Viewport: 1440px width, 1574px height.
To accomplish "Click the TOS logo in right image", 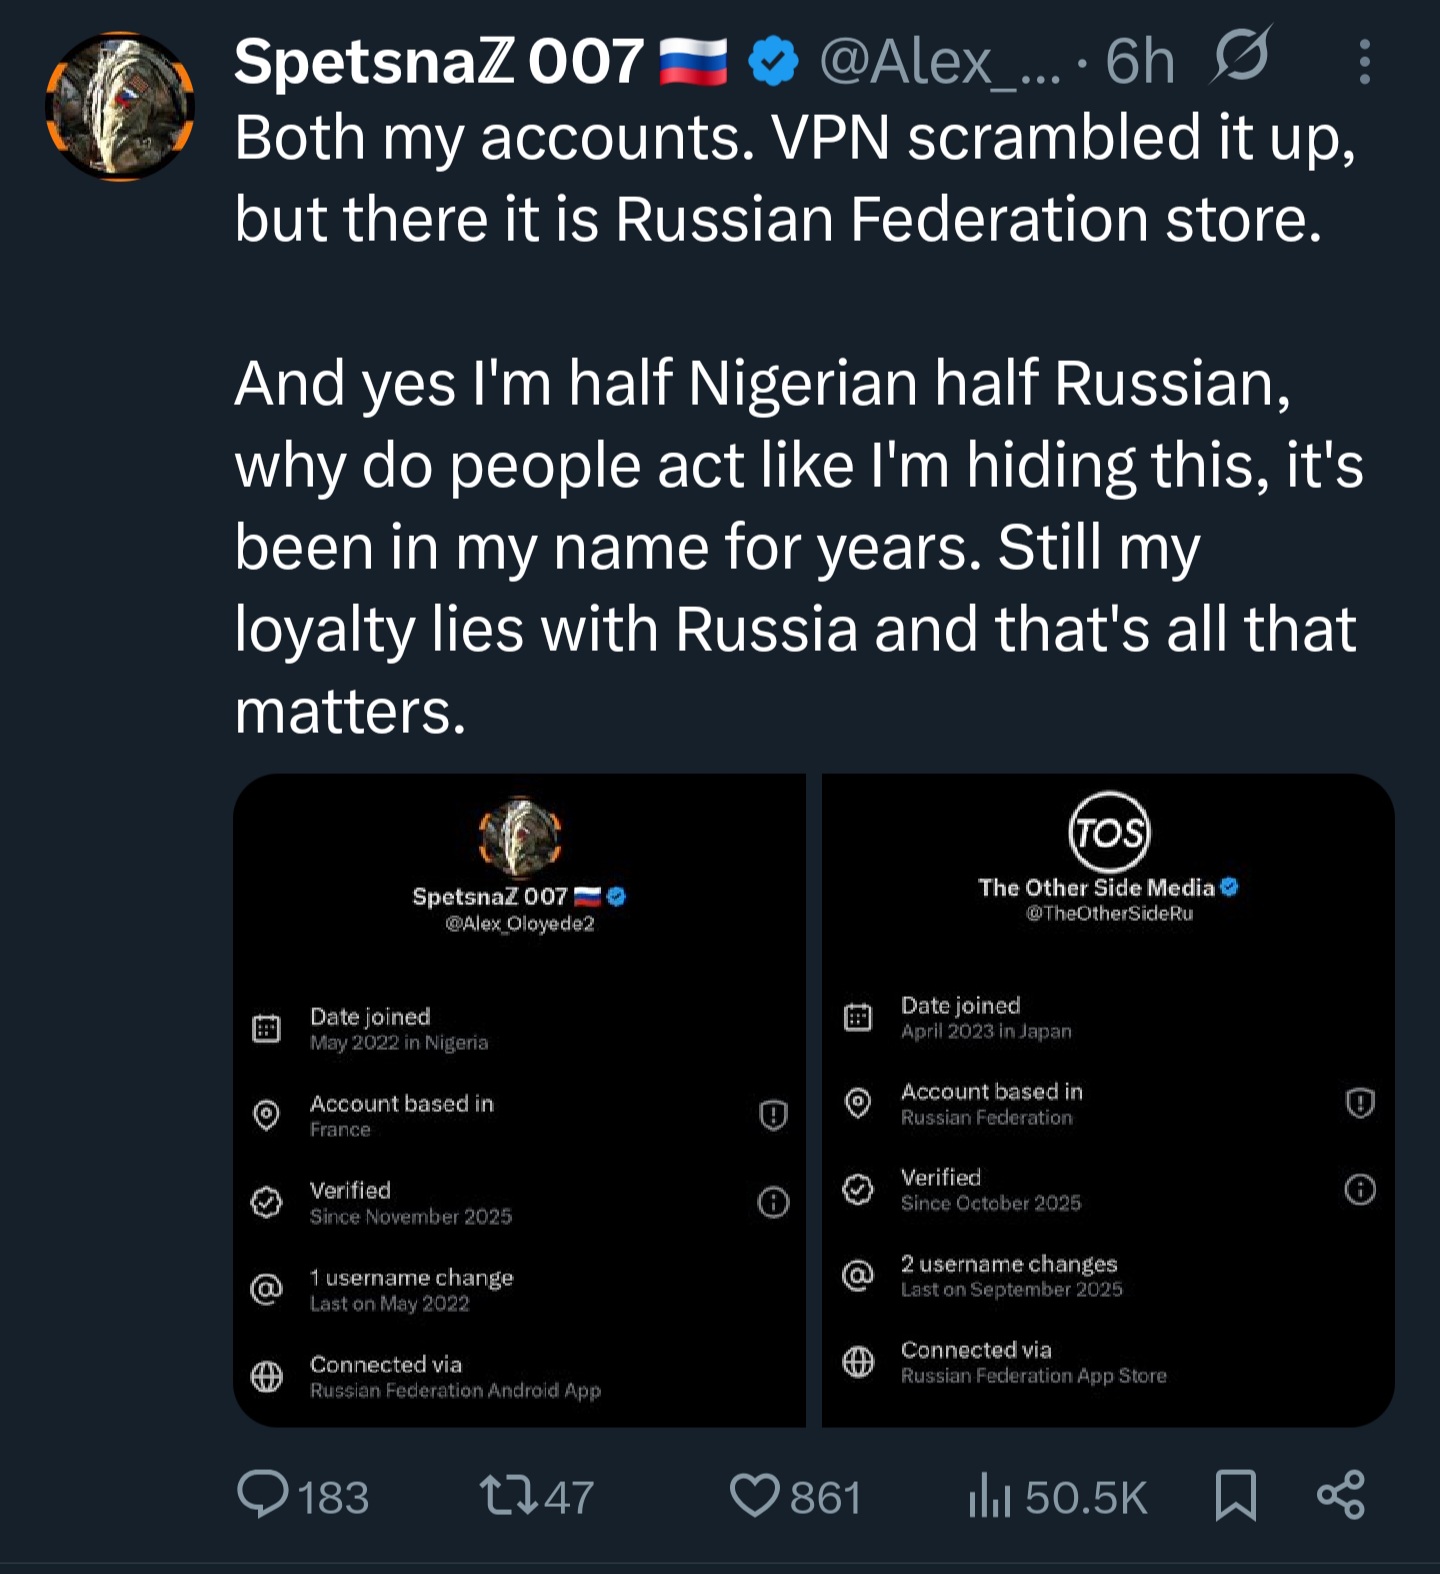I will click(1109, 832).
